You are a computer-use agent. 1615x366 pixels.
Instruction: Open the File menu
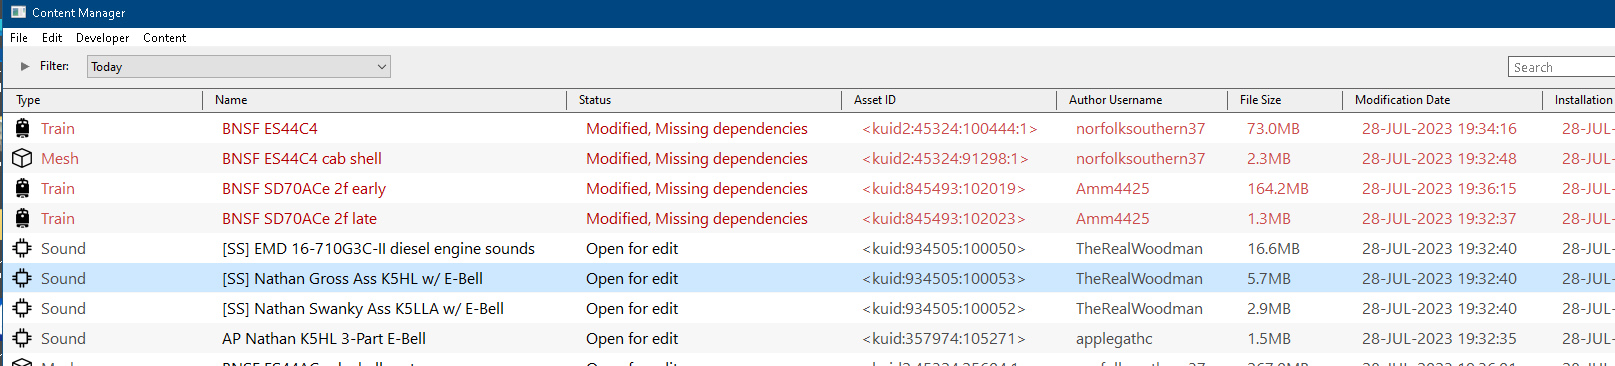click(19, 38)
